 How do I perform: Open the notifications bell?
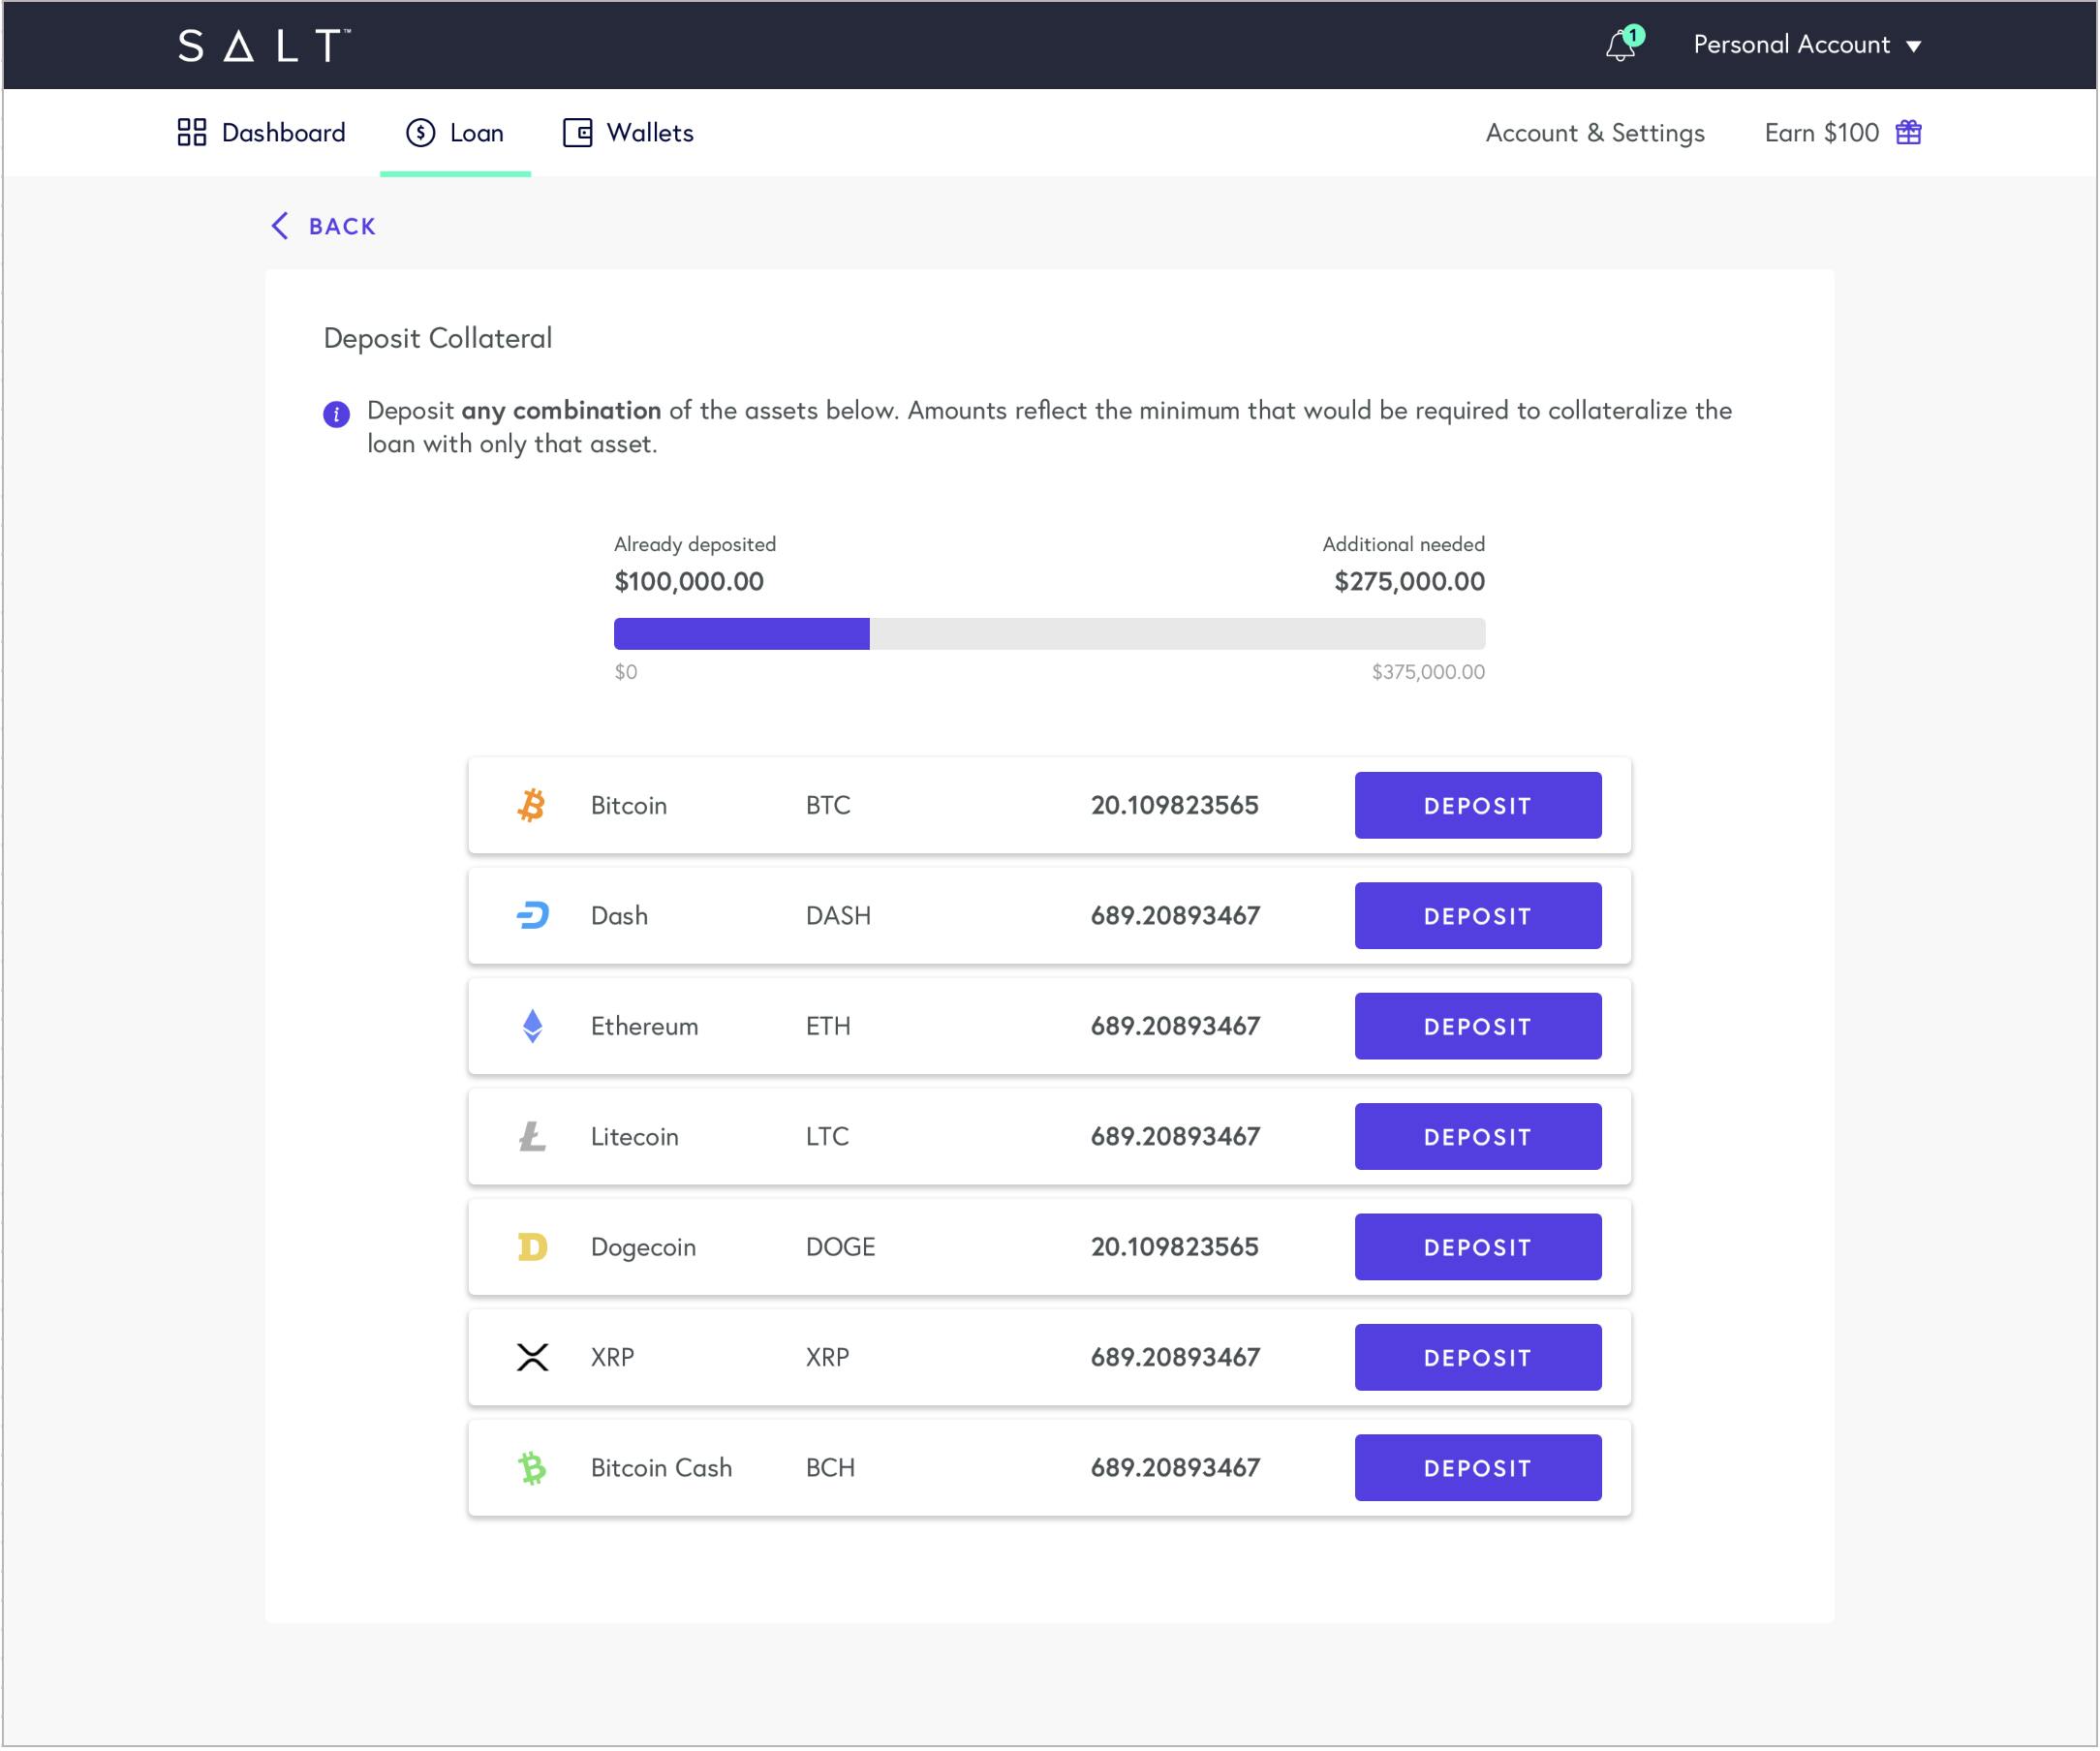point(1623,45)
